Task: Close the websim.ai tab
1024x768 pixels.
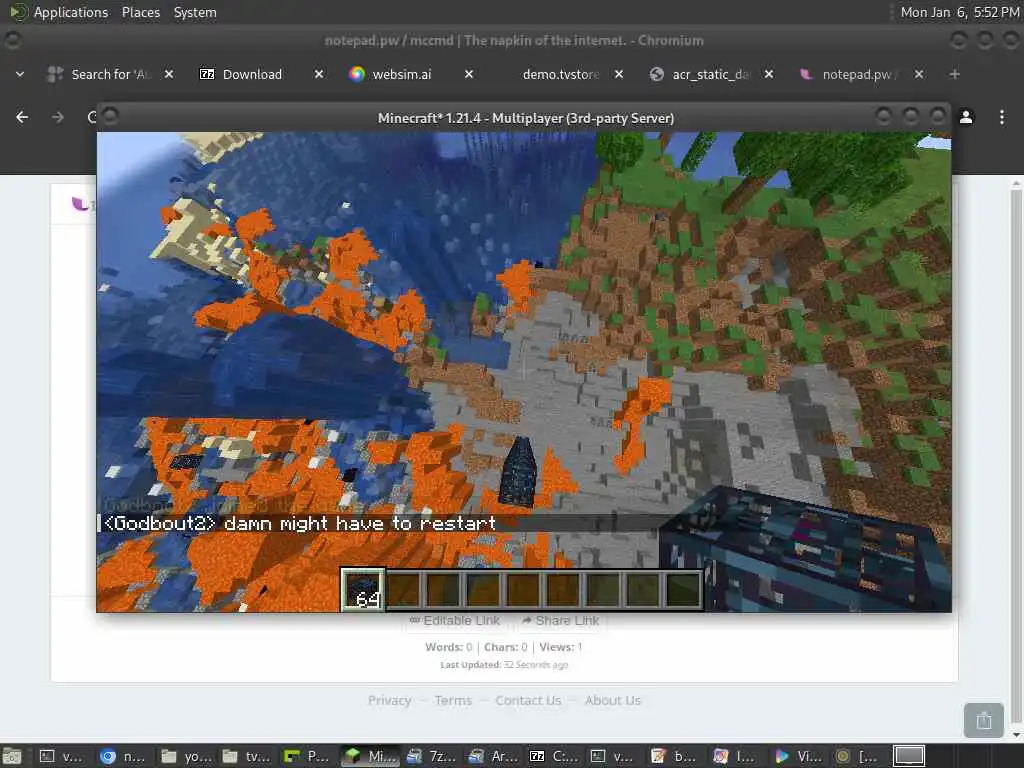Action: [x=469, y=74]
